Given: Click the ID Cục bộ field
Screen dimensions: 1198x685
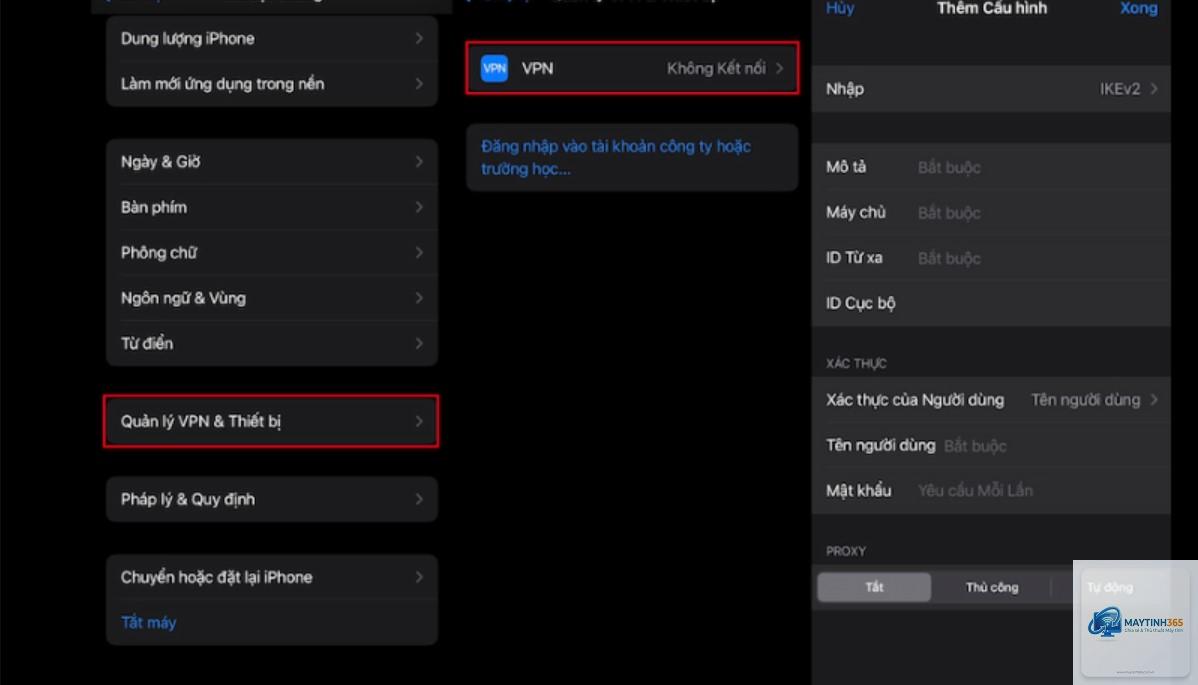Looking at the screenshot, I should [991, 303].
